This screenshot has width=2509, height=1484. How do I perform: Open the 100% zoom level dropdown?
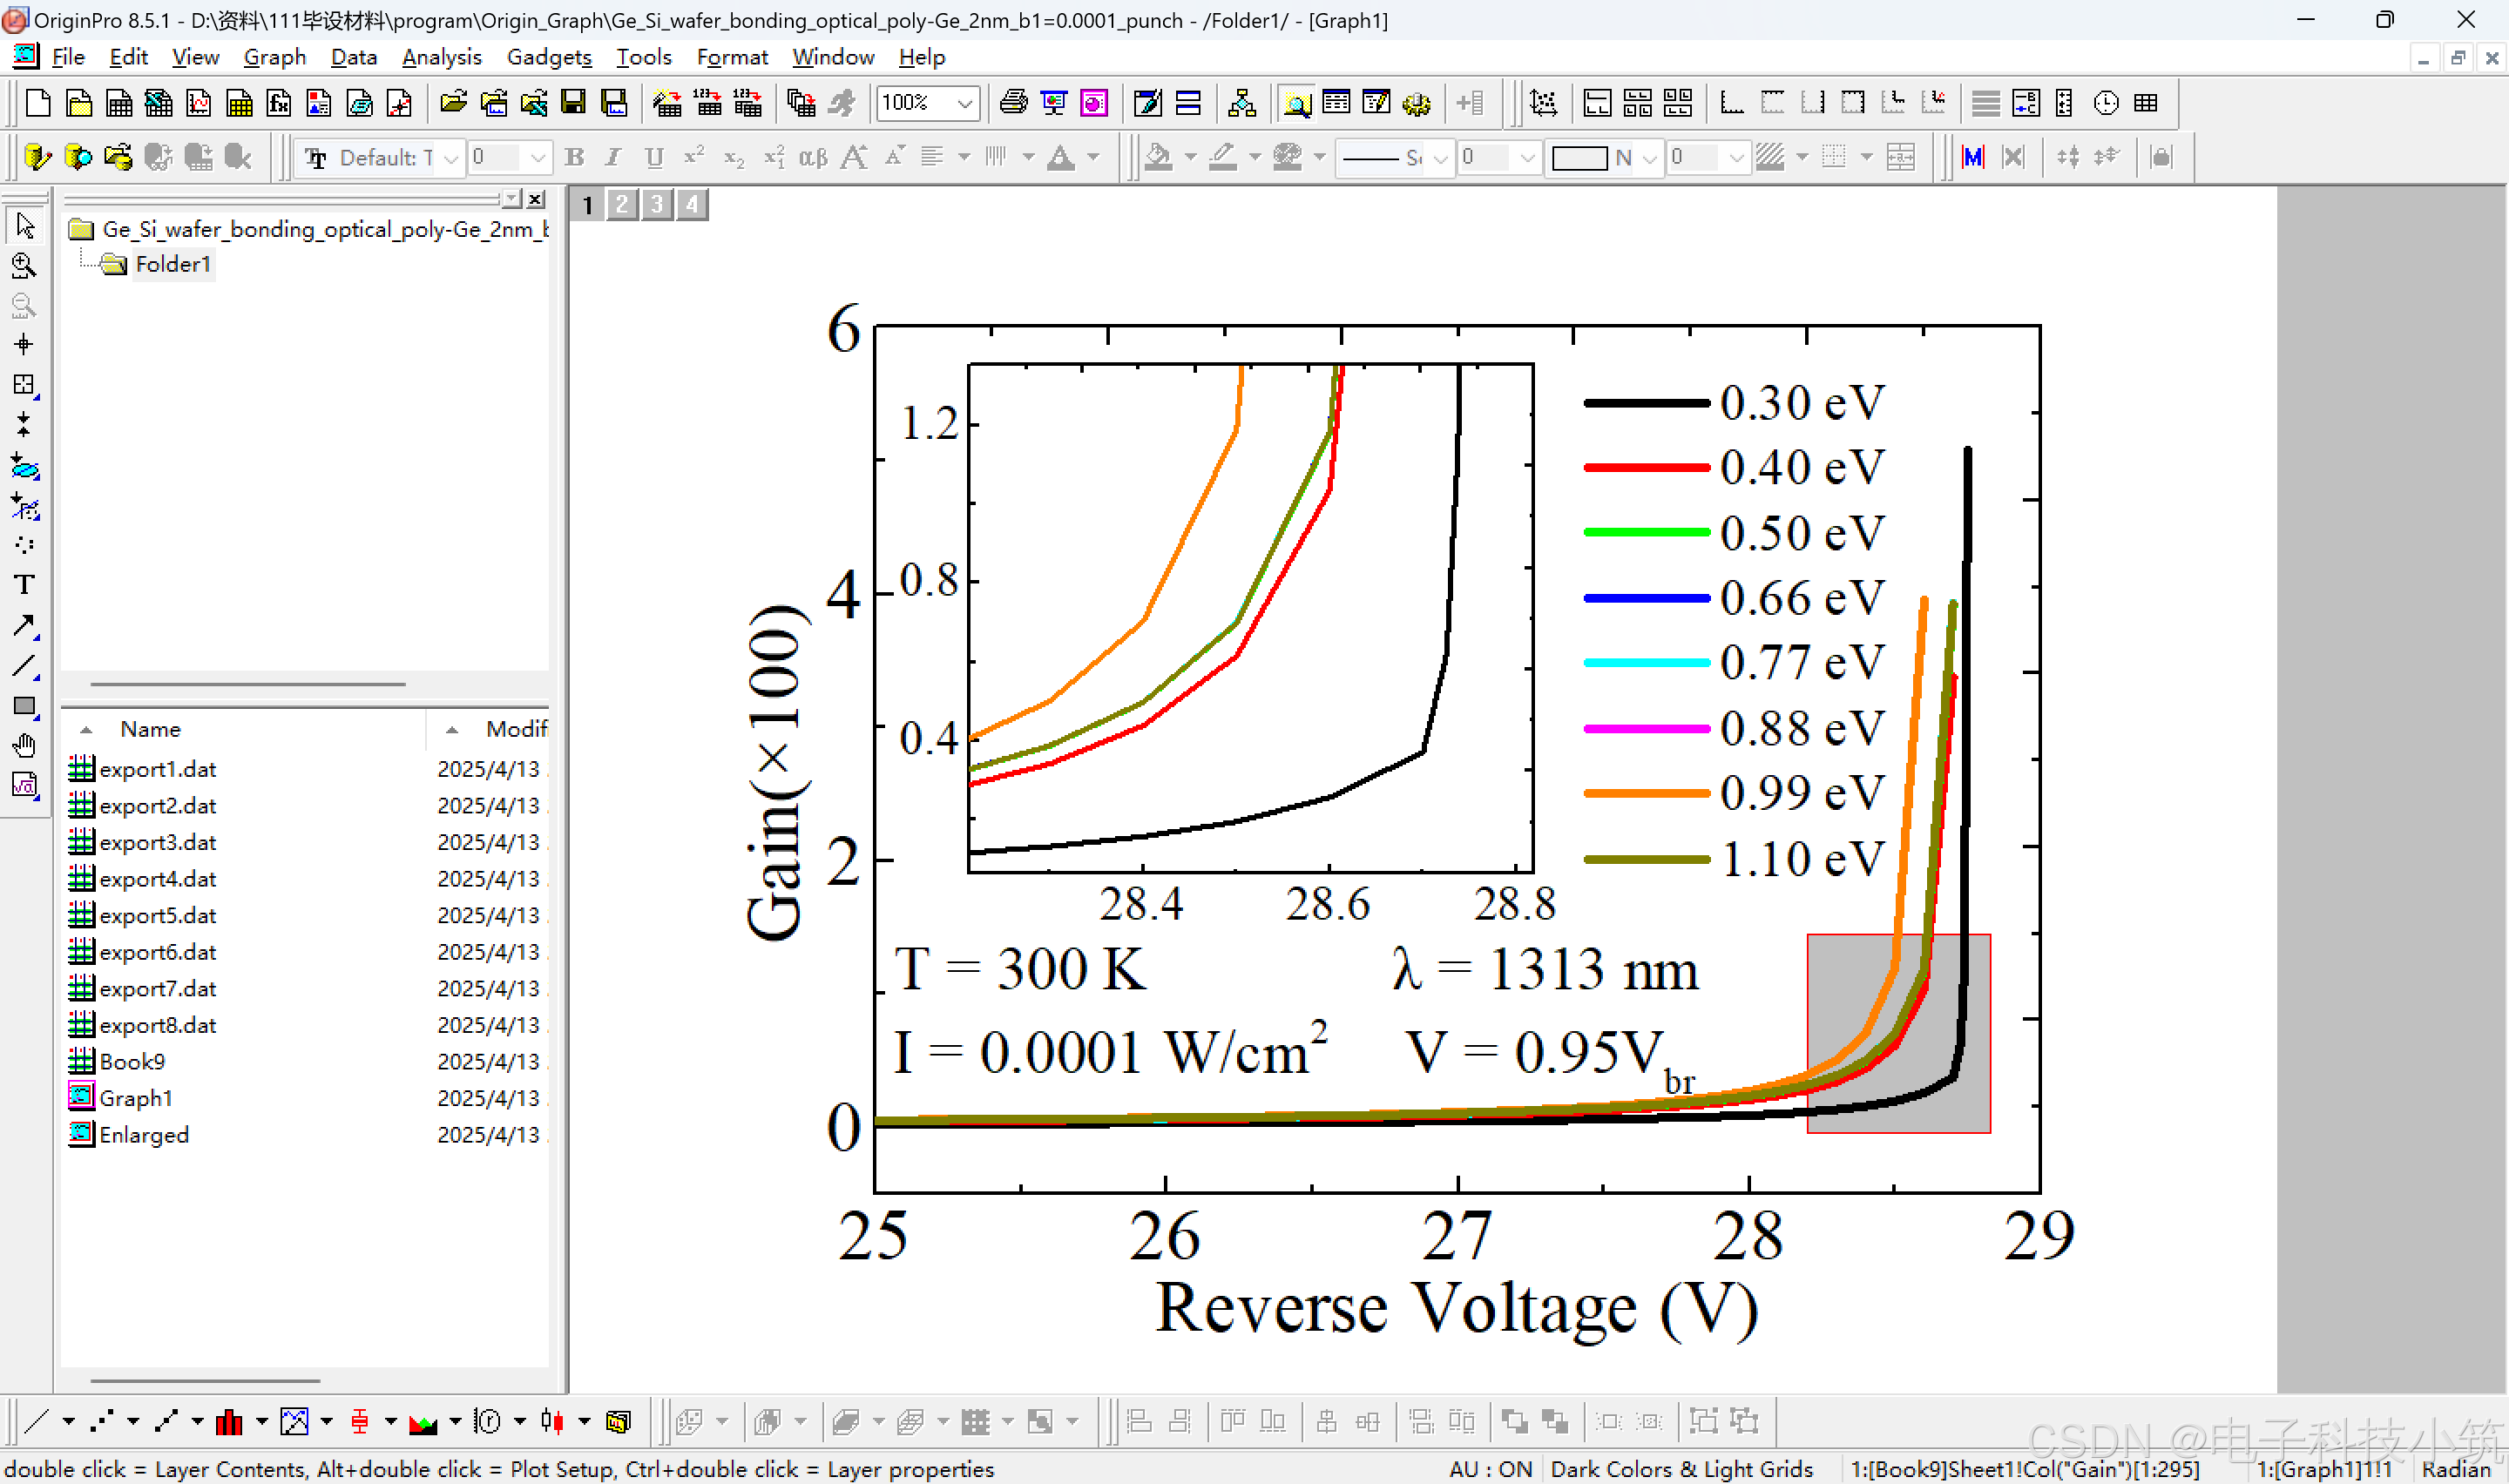point(965,103)
